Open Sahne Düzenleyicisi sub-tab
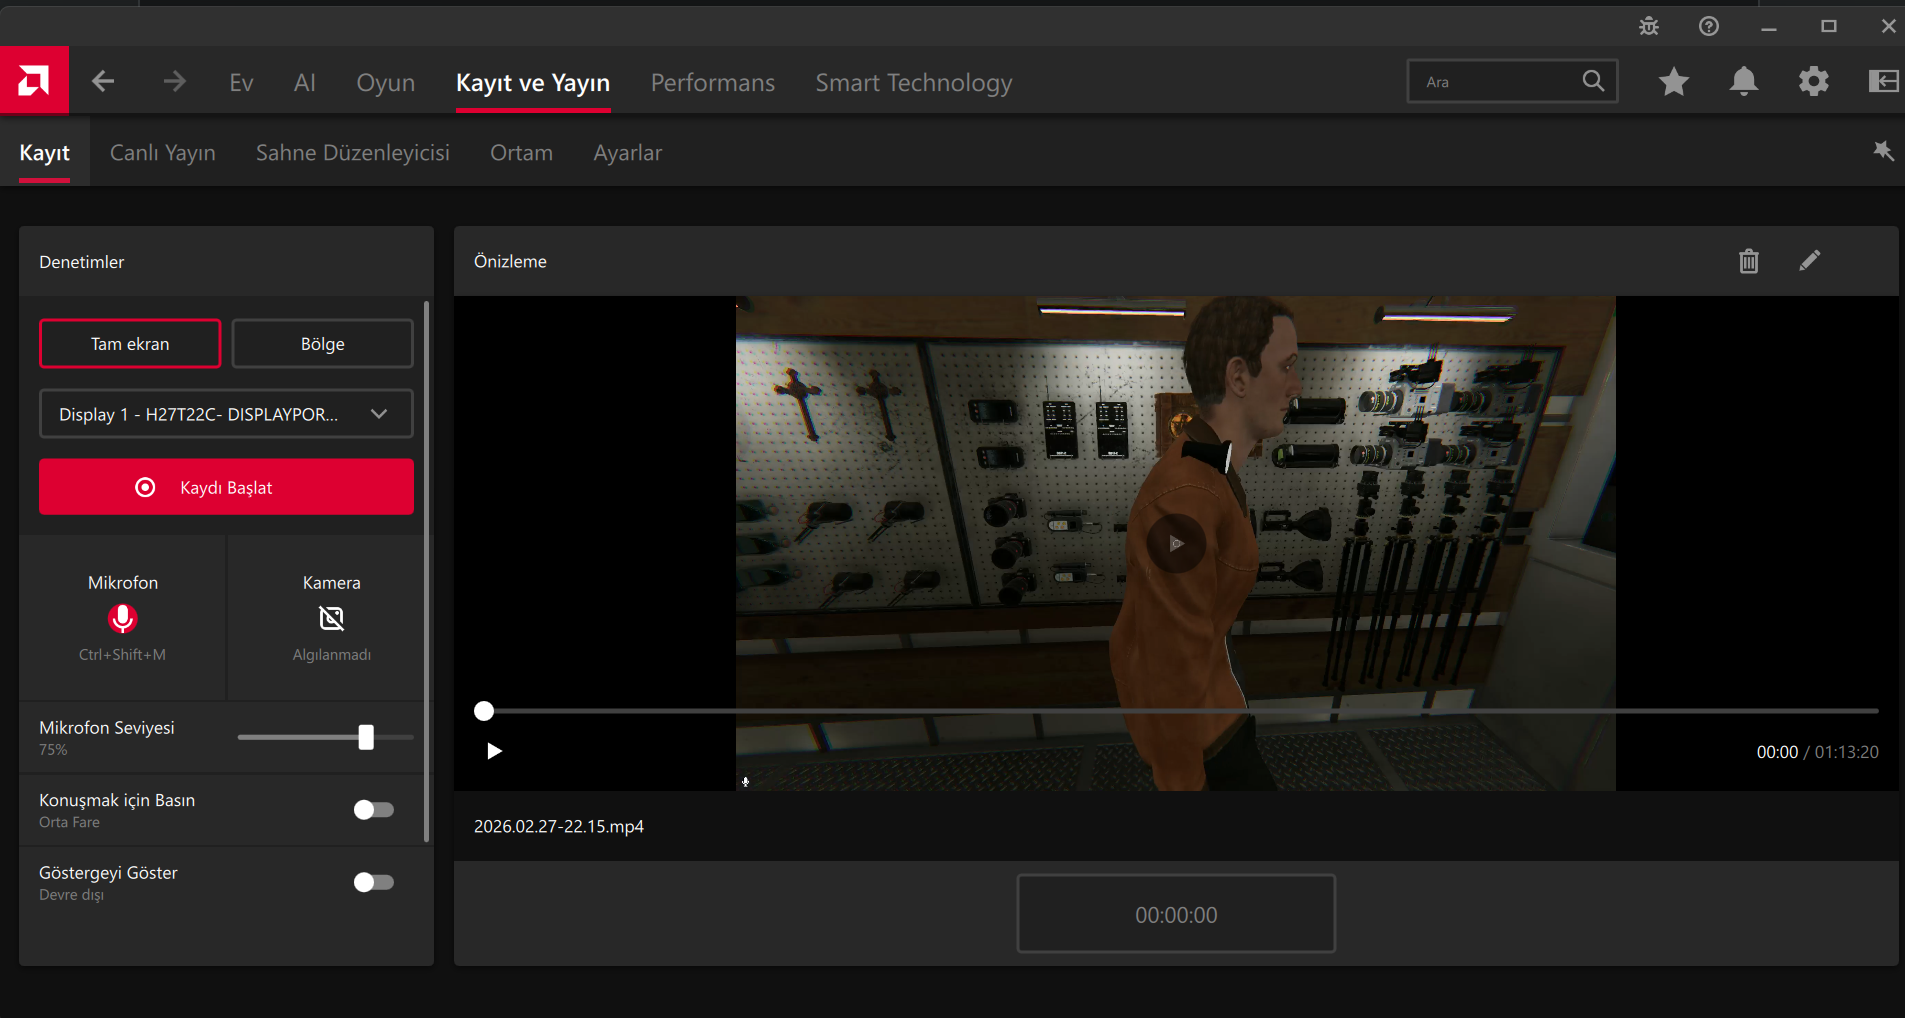Image resolution: width=1905 pixels, height=1018 pixels. click(353, 152)
